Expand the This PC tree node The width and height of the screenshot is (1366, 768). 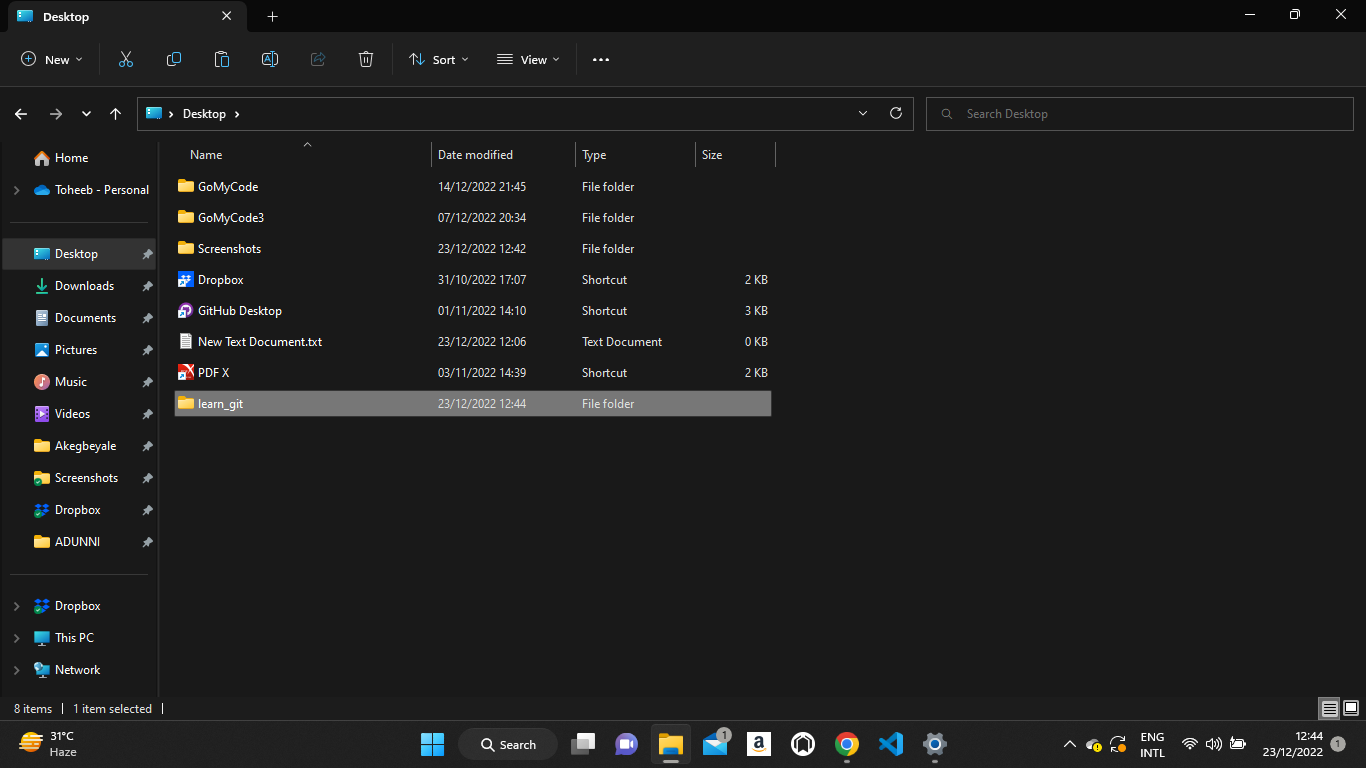(x=16, y=638)
